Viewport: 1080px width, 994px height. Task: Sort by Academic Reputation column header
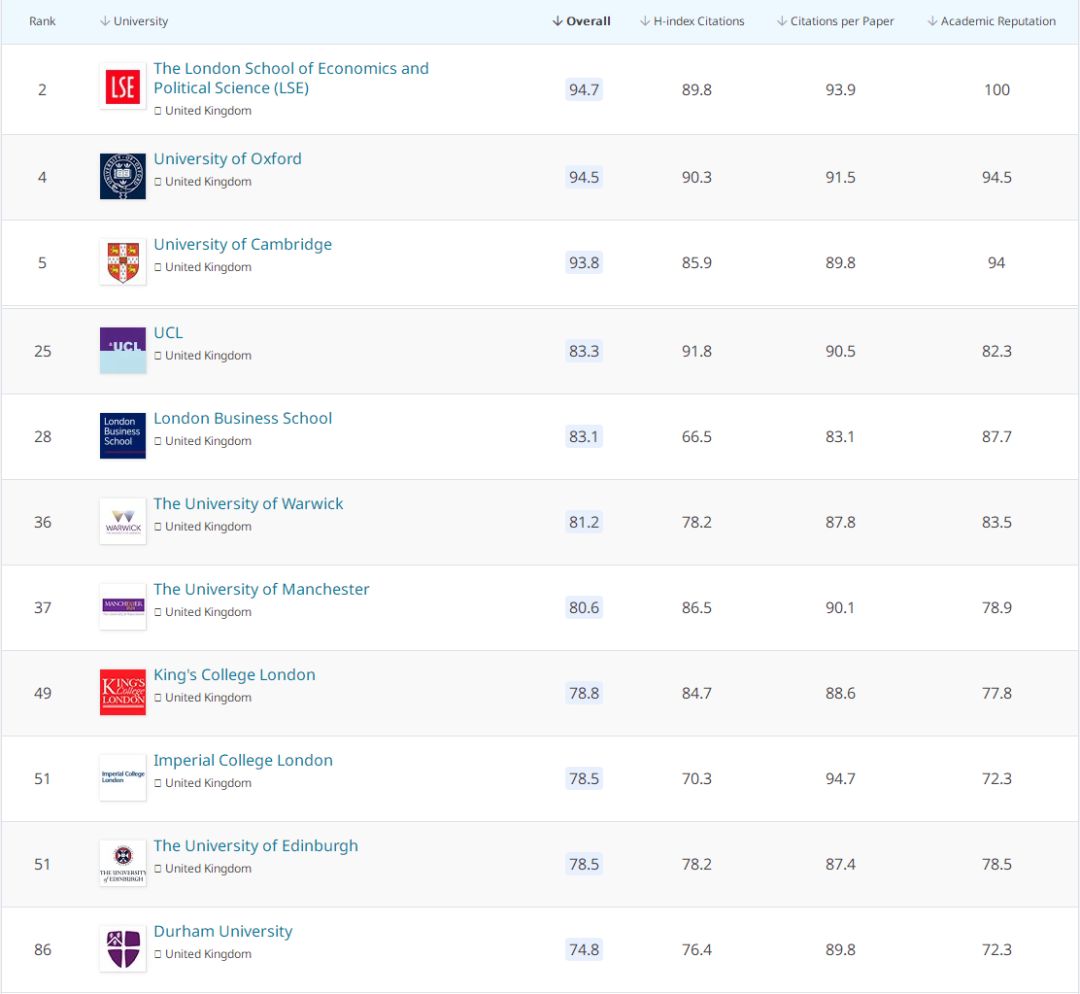[x=991, y=21]
